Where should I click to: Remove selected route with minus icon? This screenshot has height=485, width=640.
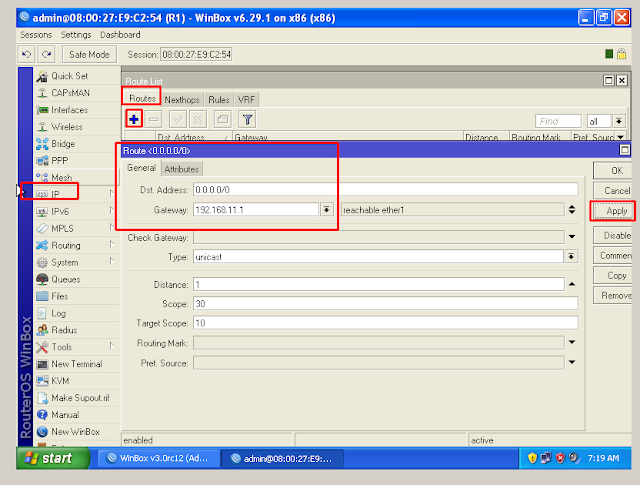[x=154, y=119]
